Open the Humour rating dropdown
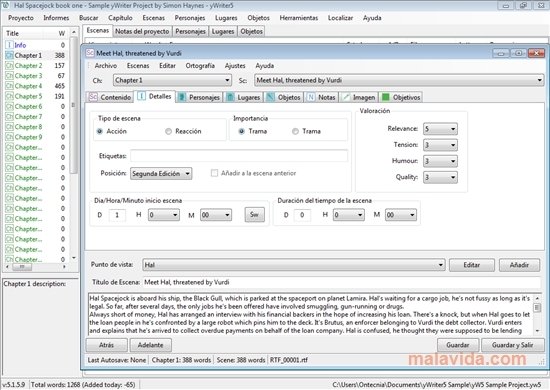The width and height of the screenshot is (550, 390). [440, 161]
